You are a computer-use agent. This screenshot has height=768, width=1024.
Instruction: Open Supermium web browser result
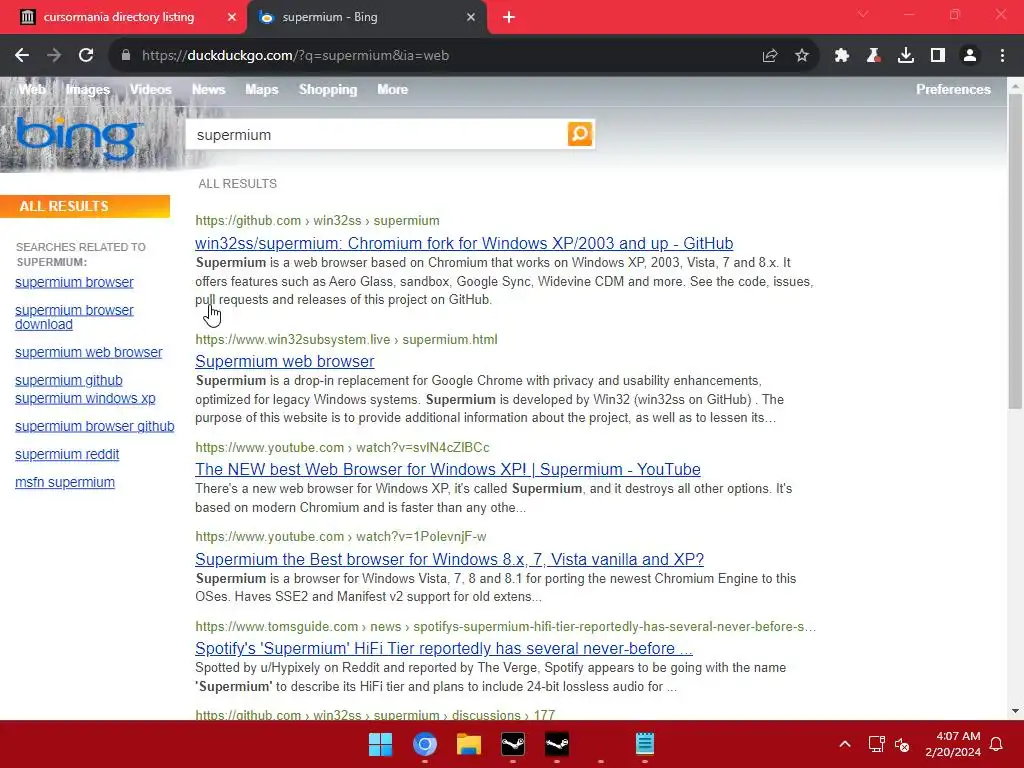tap(285, 361)
